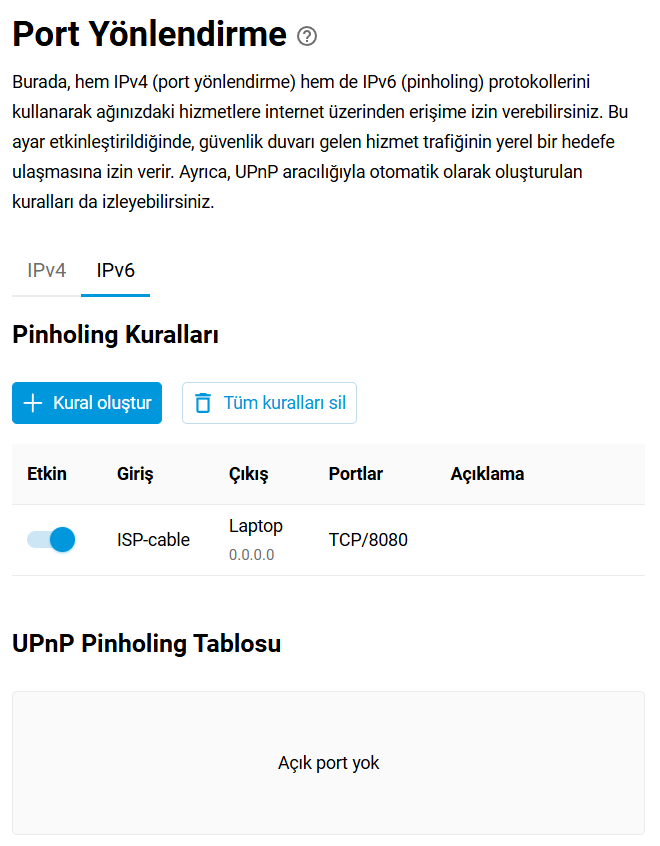Click the plus icon on Kural oluştur
This screenshot has height=846, width=660.
click(33, 403)
